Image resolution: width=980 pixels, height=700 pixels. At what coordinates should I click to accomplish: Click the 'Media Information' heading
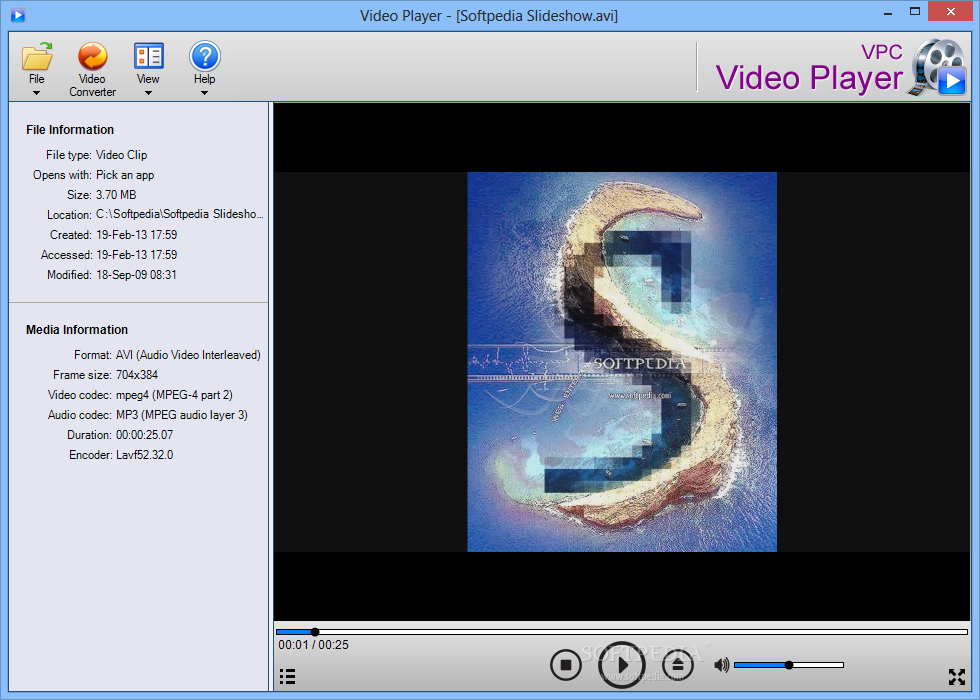point(77,329)
